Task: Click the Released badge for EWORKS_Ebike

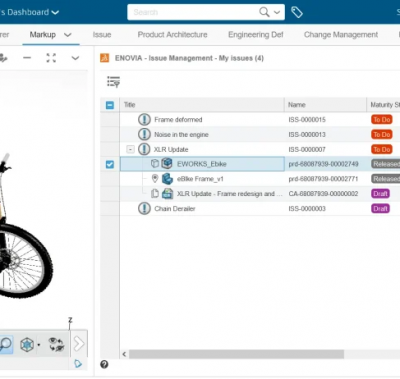Action: pos(386,164)
